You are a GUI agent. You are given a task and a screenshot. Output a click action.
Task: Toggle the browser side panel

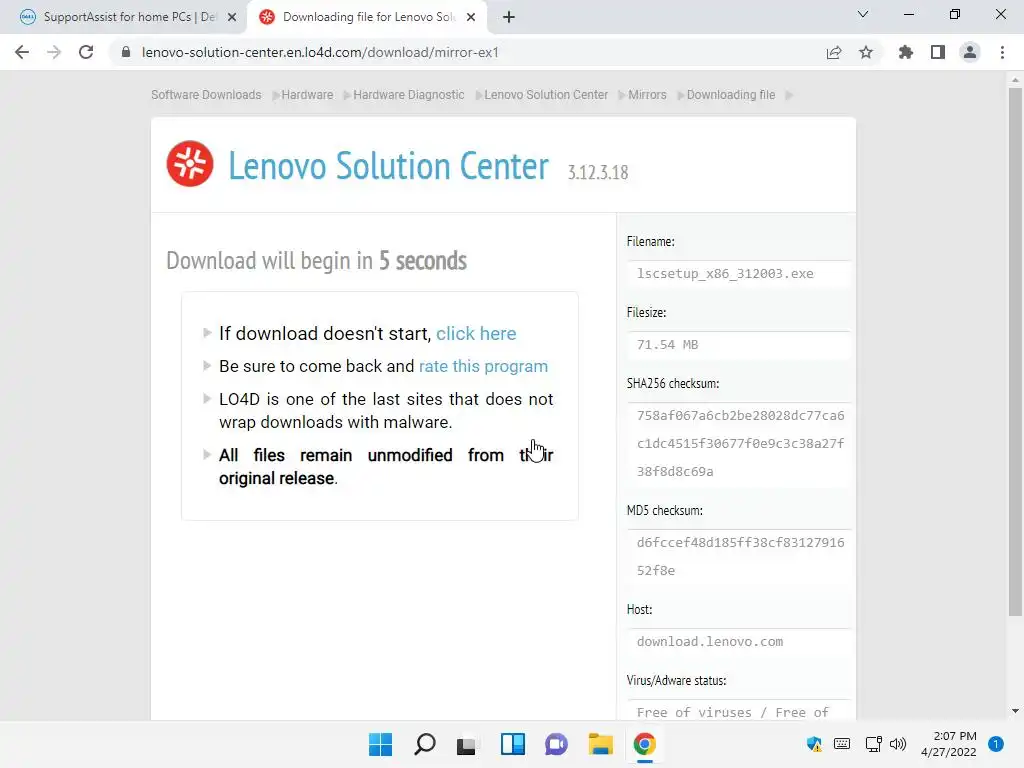pyautogui.click(x=938, y=52)
